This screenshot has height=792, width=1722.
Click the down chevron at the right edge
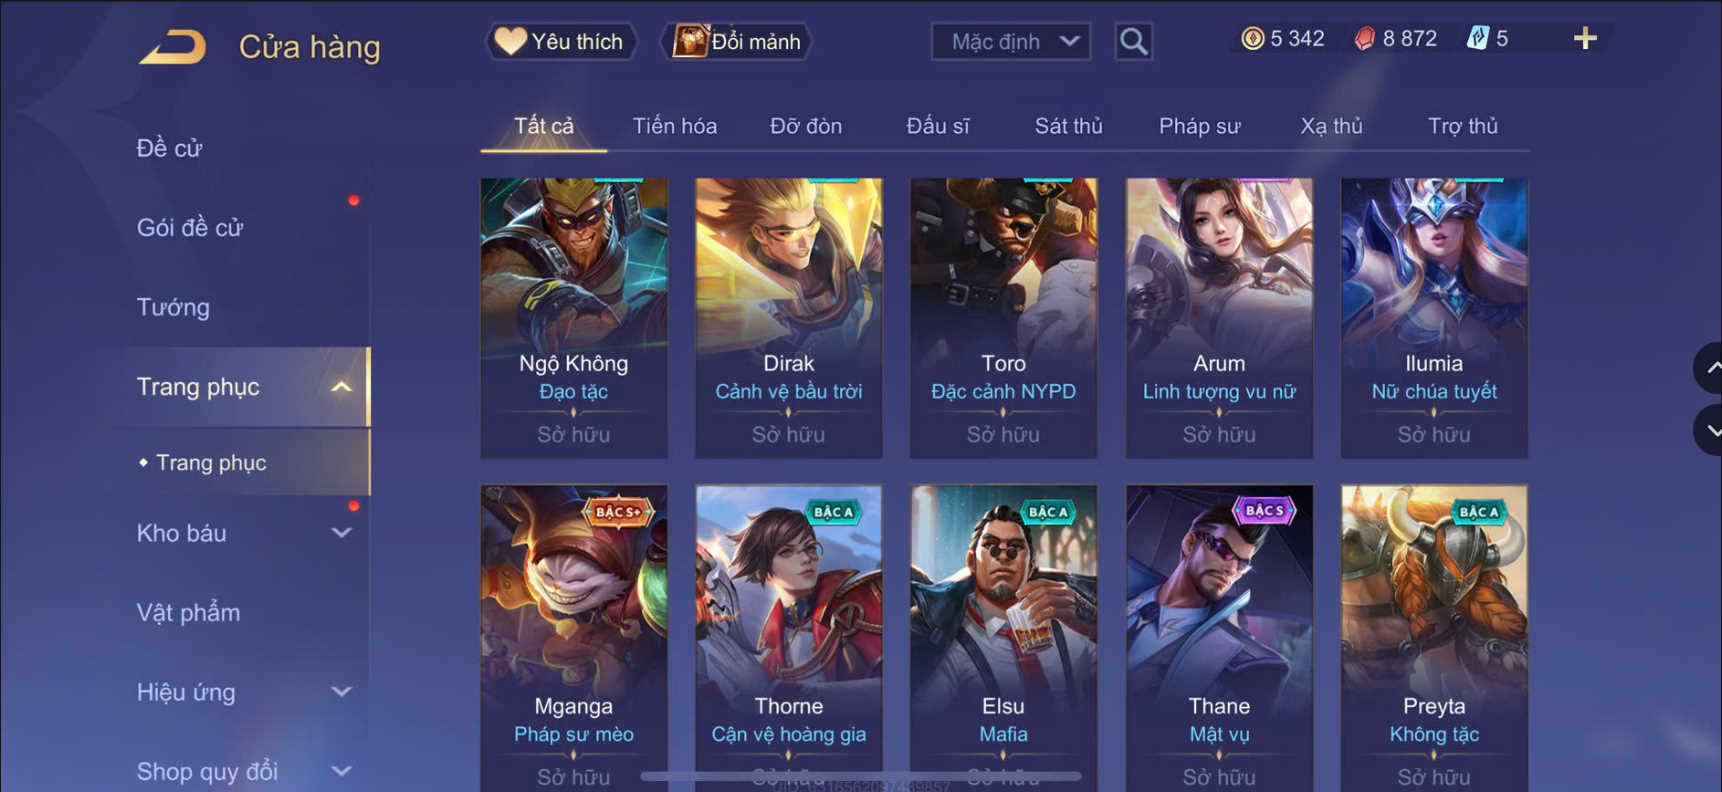1711,431
